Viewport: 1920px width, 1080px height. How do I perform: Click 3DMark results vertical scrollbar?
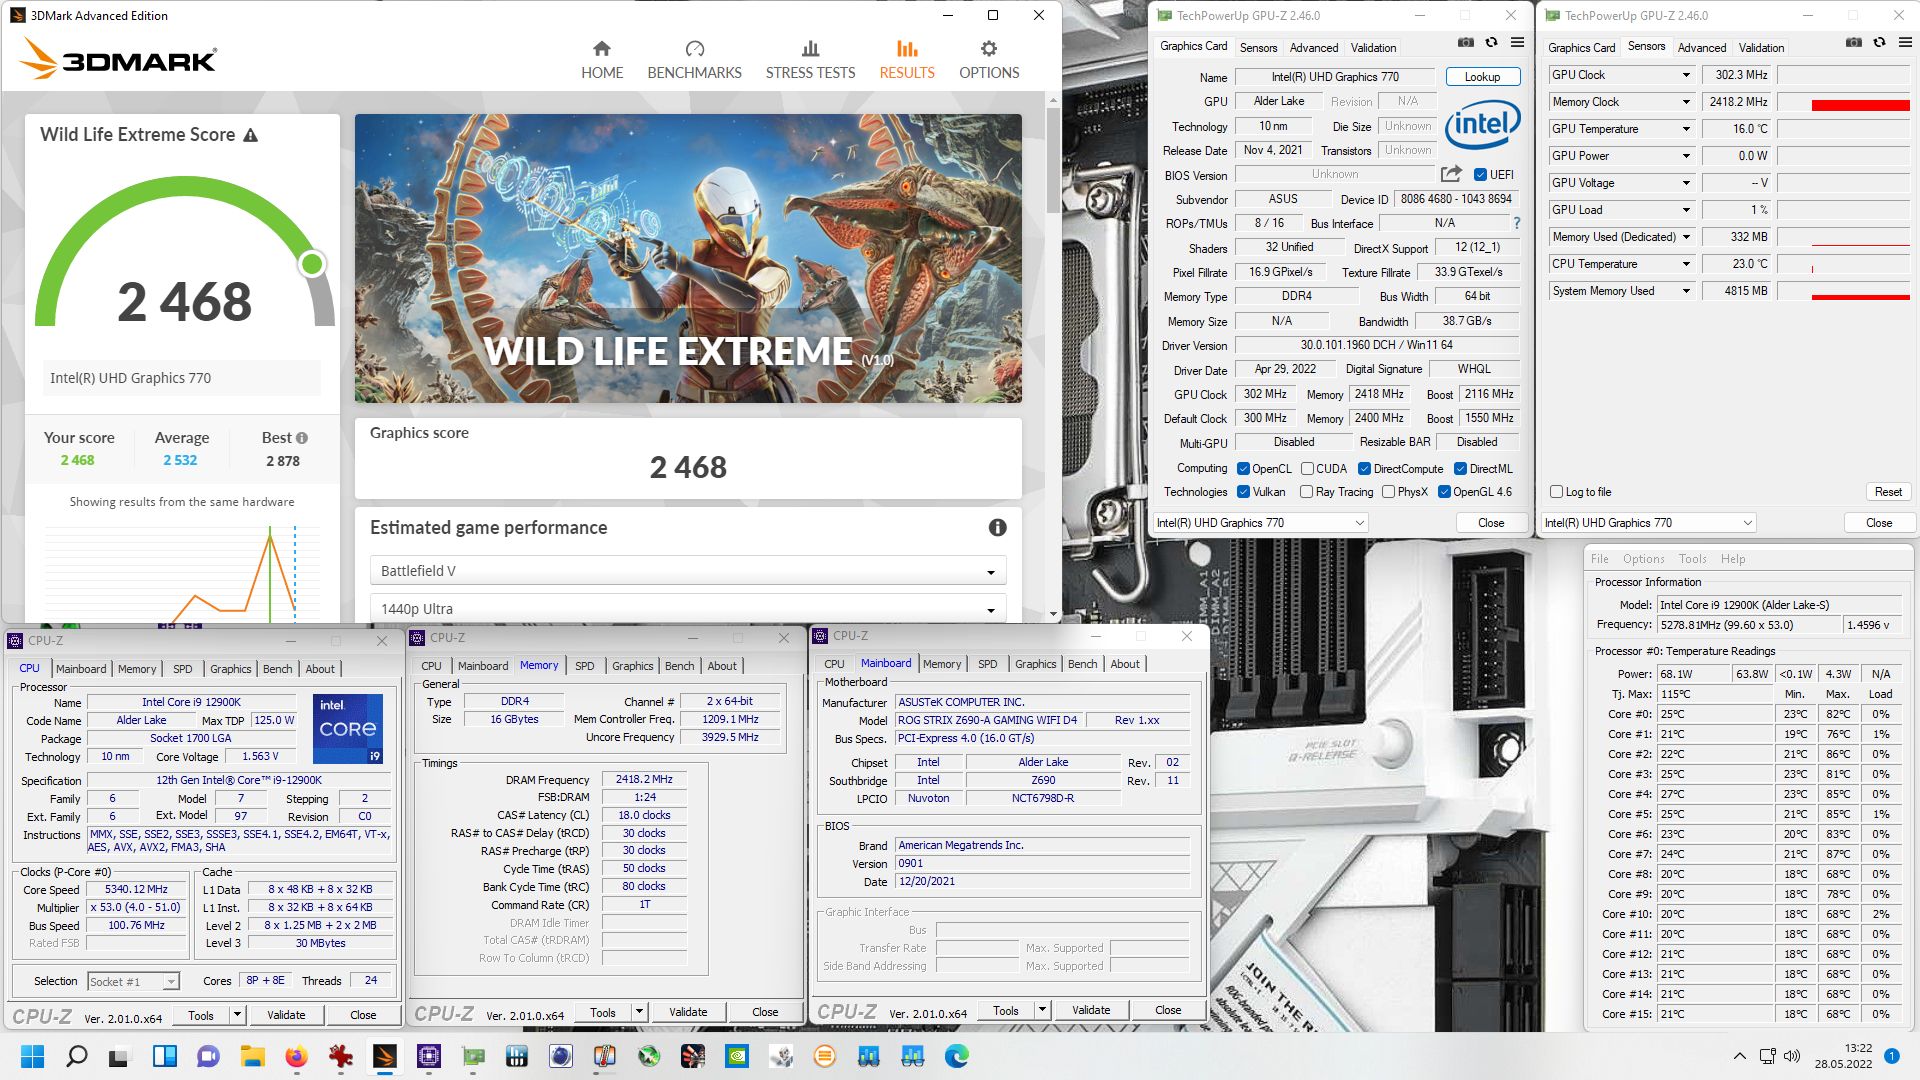tap(1053, 160)
